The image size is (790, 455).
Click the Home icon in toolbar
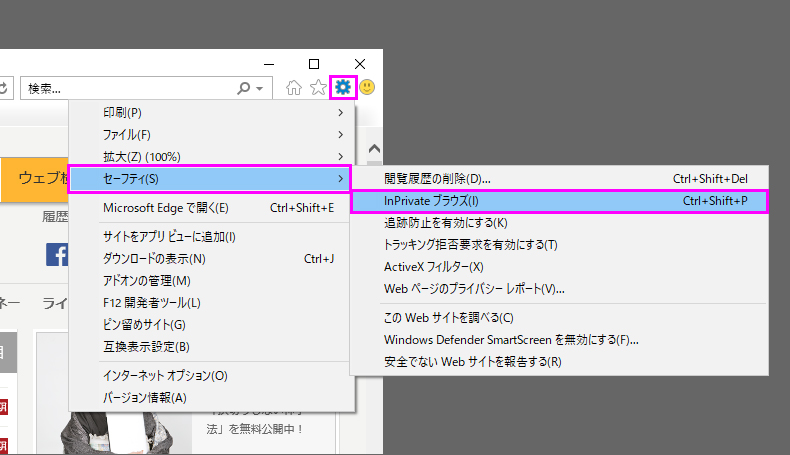pyautogui.click(x=294, y=88)
